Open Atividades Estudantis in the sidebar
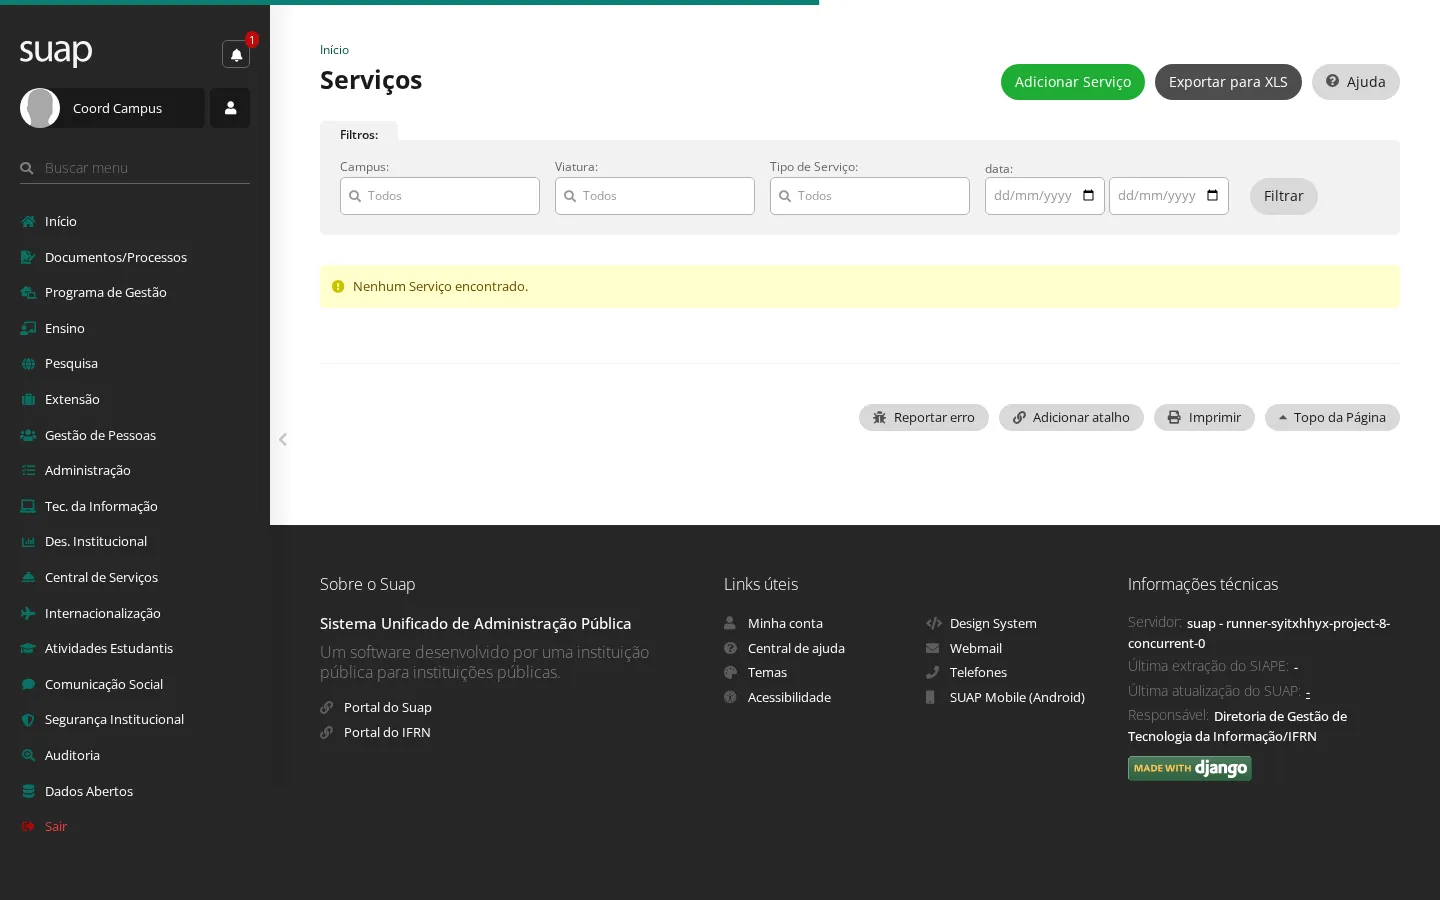 (135, 648)
